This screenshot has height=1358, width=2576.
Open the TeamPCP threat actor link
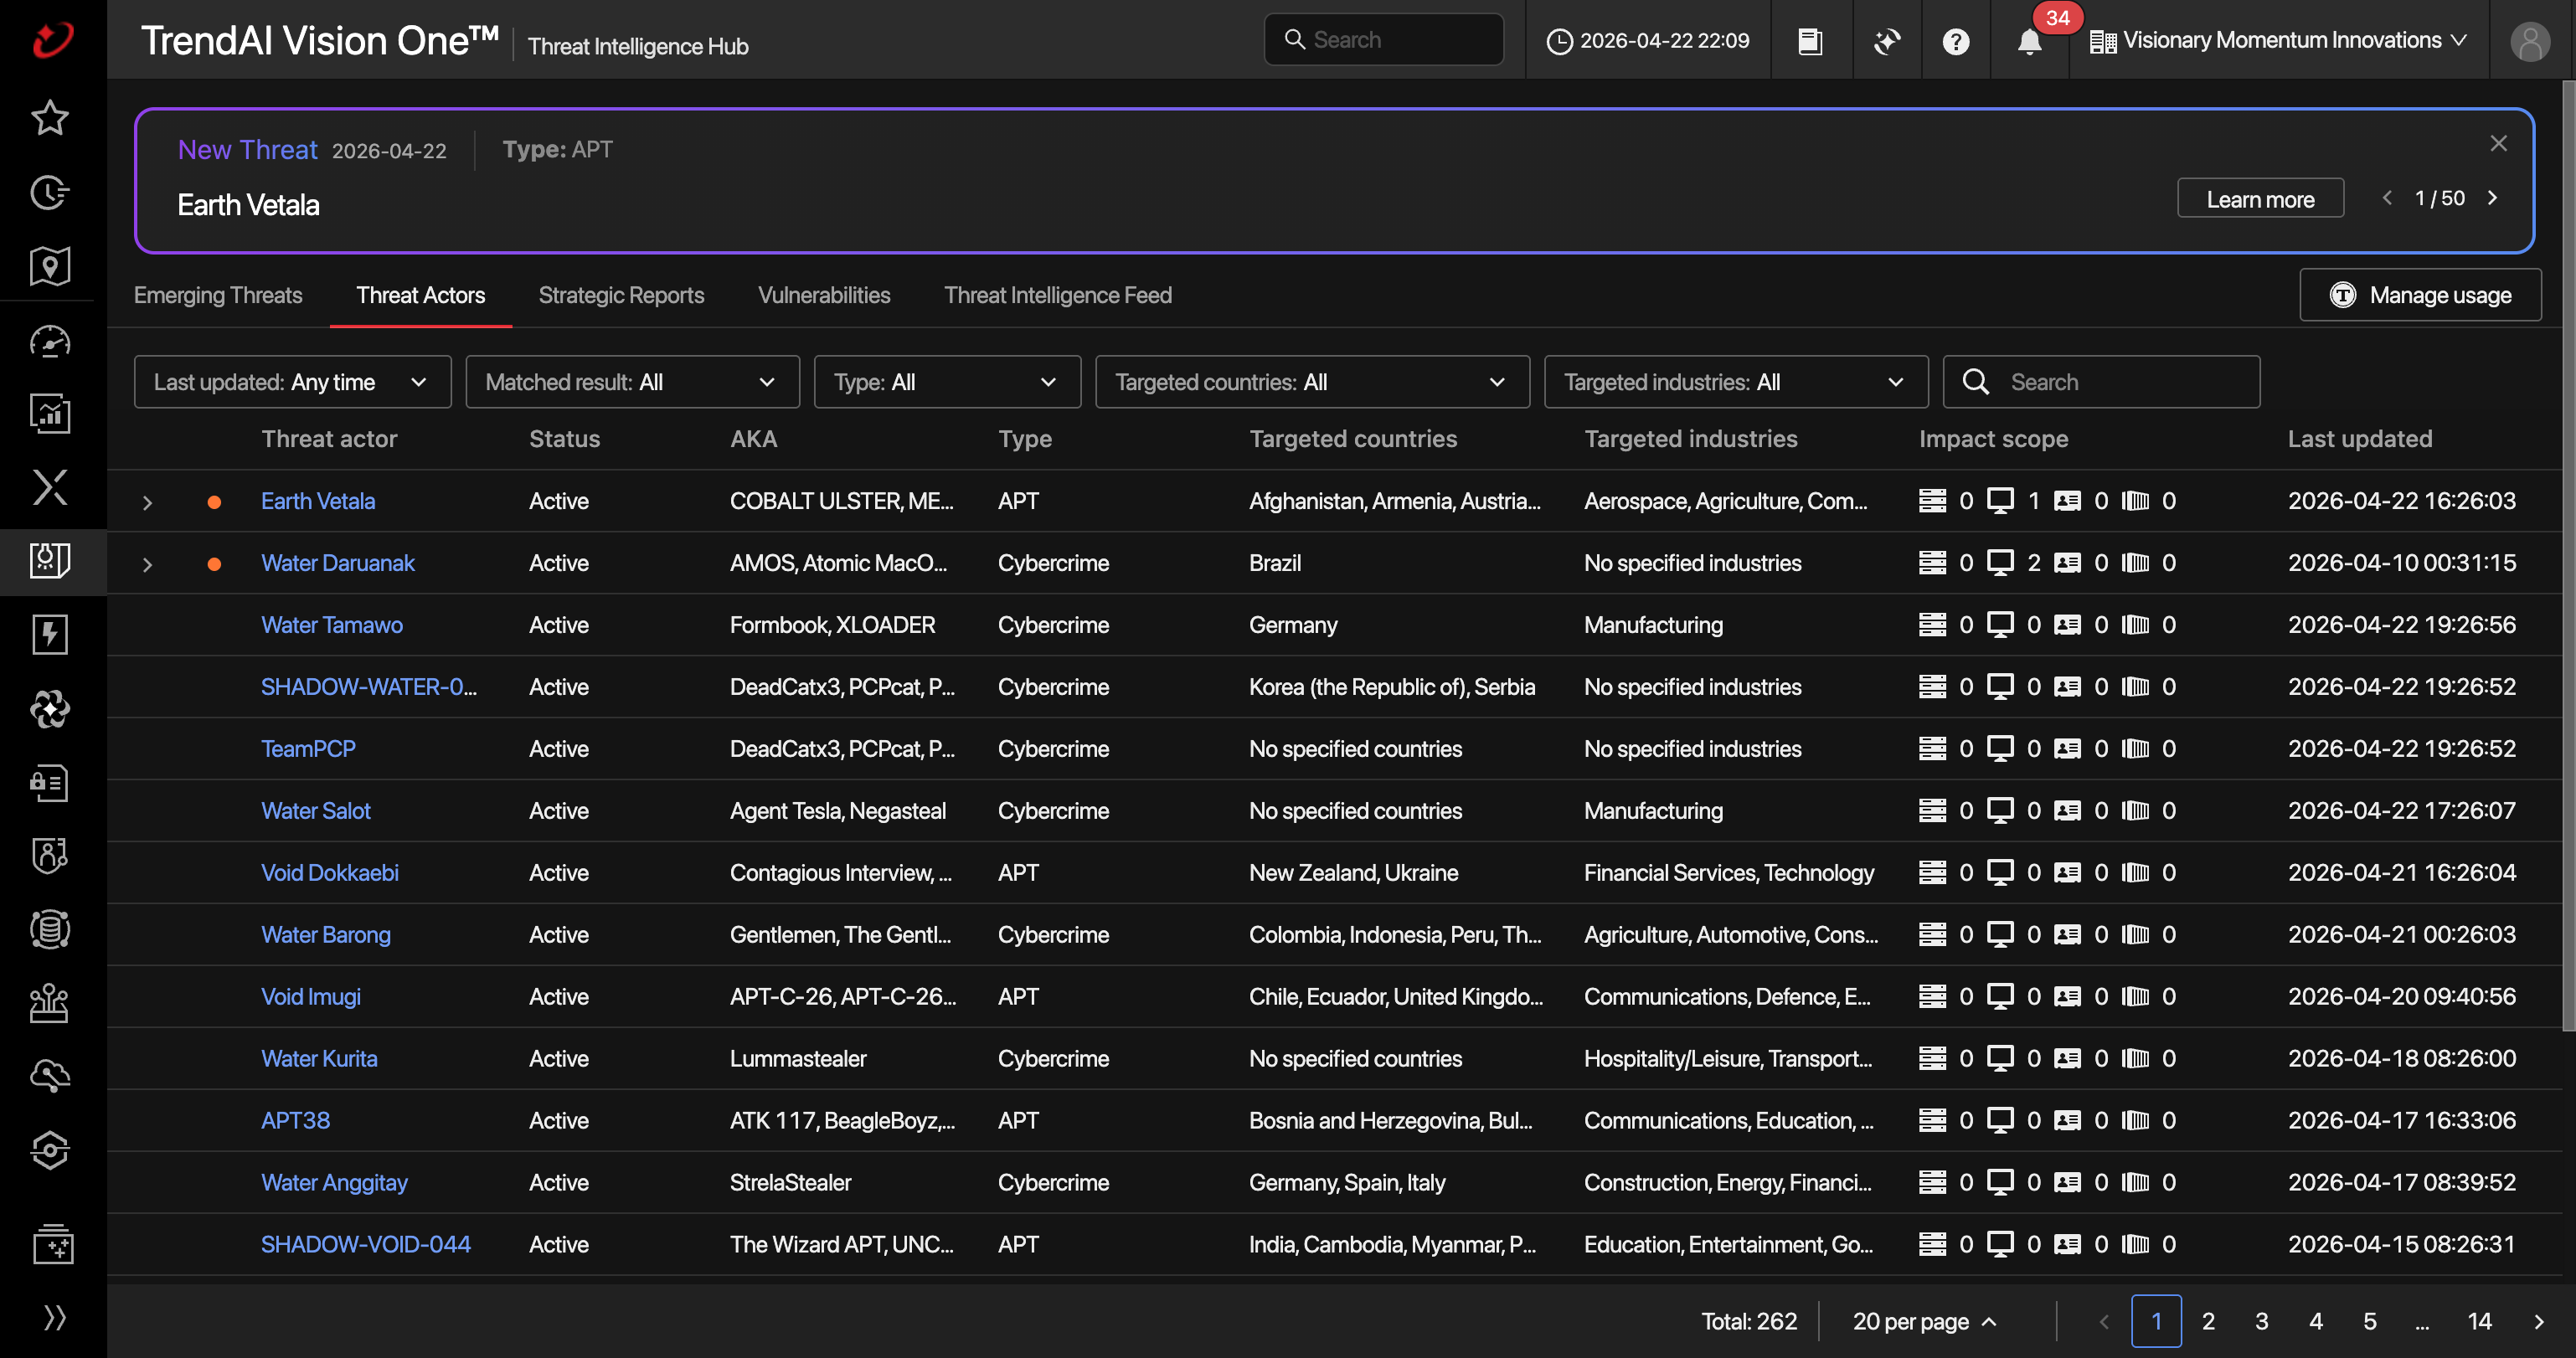pos(308,749)
